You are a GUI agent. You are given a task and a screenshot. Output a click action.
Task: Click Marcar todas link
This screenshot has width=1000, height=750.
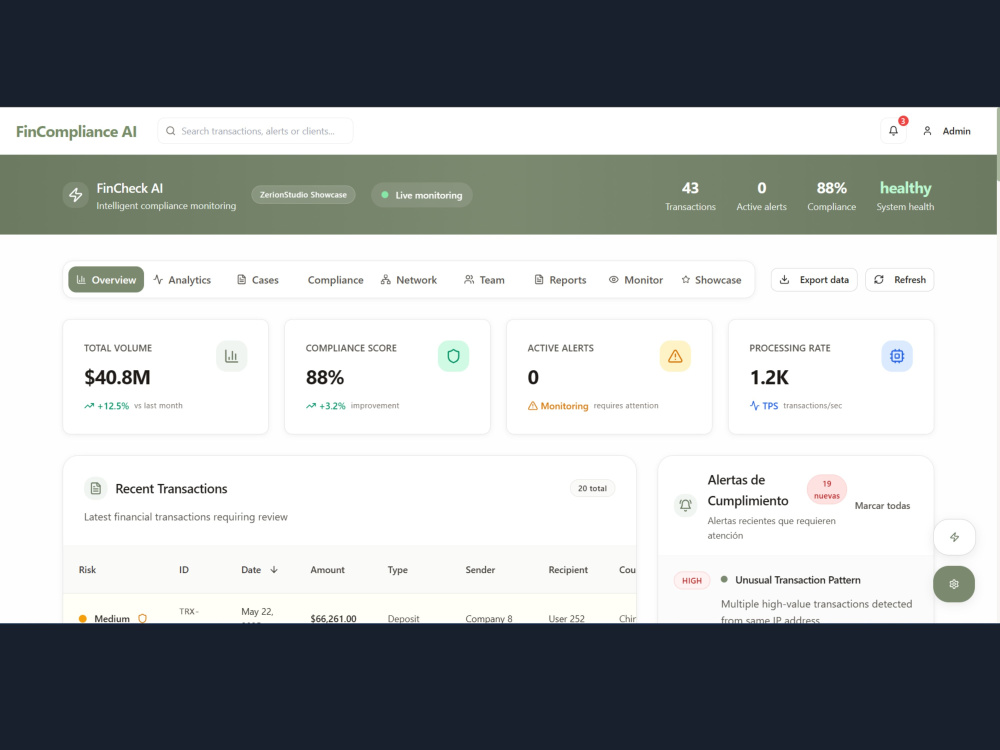click(882, 505)
